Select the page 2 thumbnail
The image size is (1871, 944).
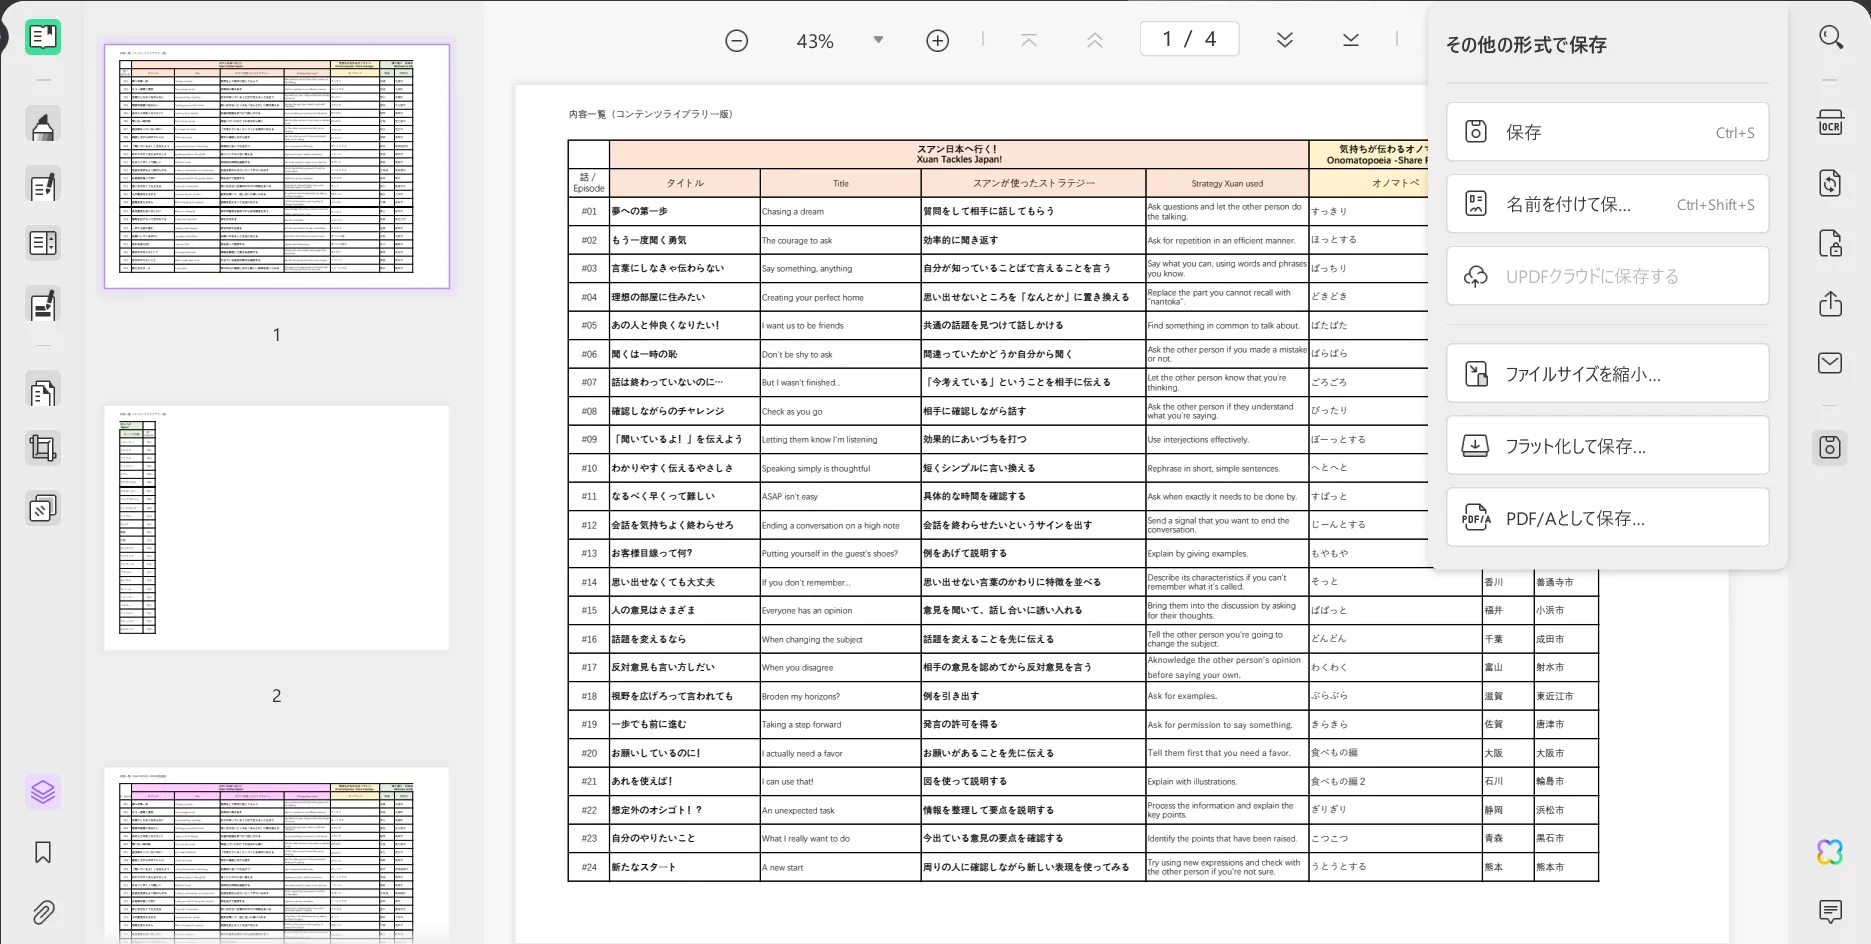[277, 528]
